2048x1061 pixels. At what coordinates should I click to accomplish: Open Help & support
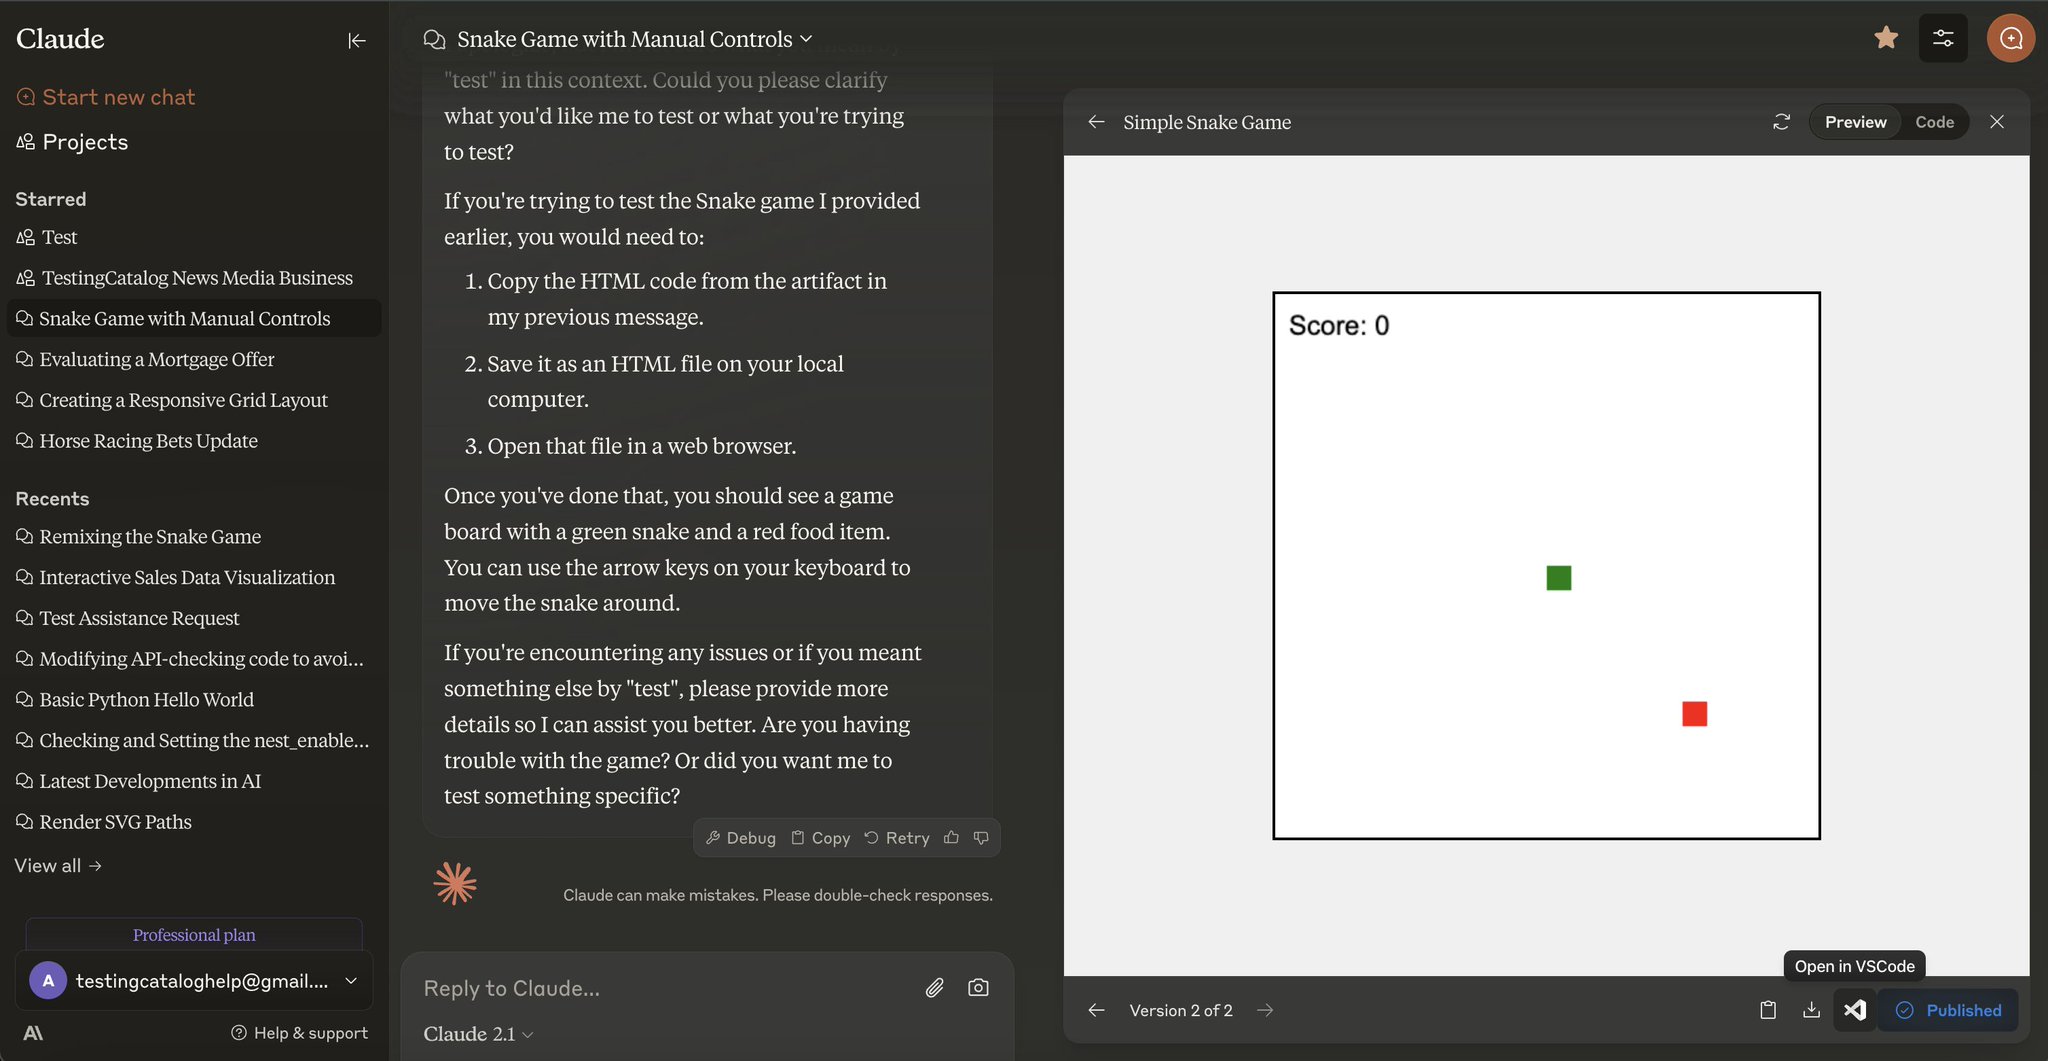coord(299,1033)
